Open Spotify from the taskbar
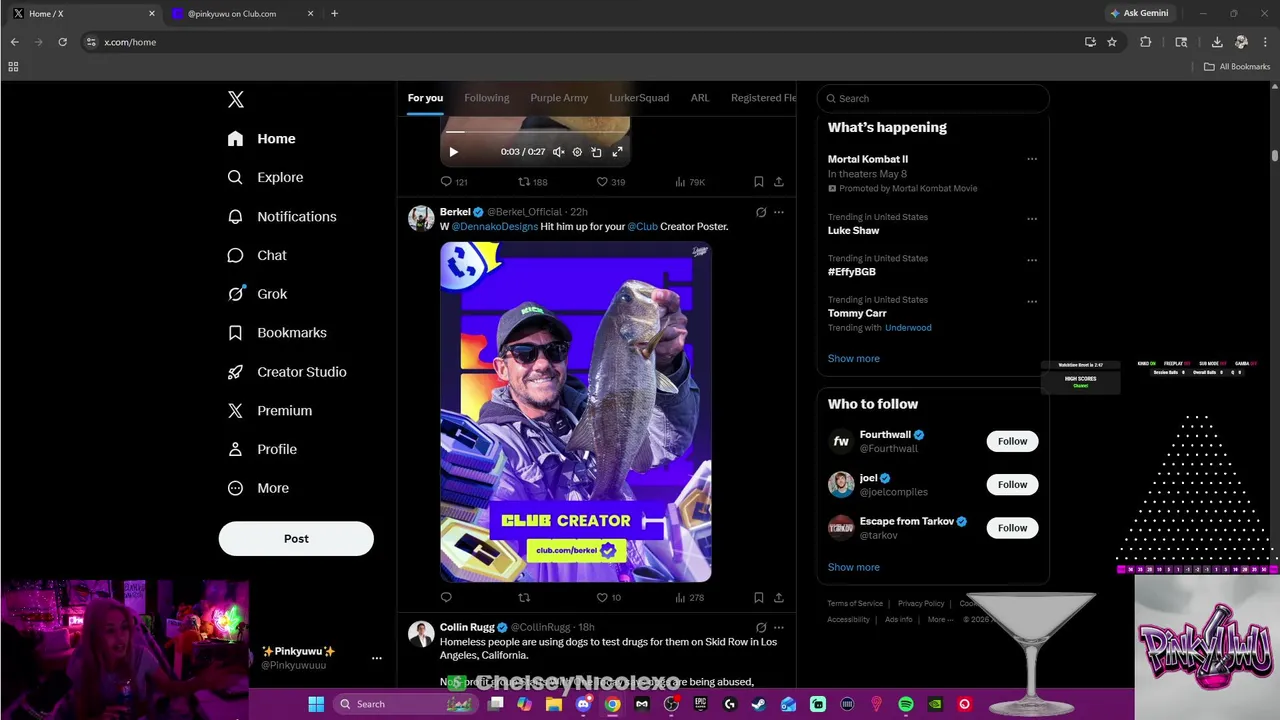Screen dimensions: 1280x720 point(905,704)
